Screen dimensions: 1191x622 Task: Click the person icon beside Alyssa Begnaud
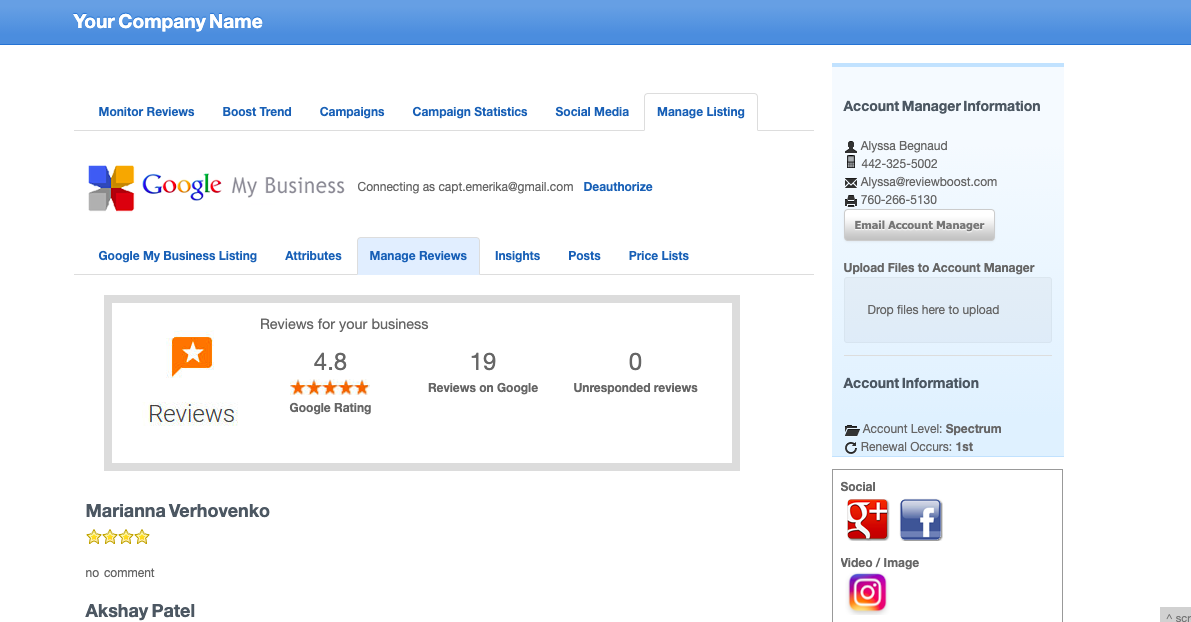(x=851, y=147)
